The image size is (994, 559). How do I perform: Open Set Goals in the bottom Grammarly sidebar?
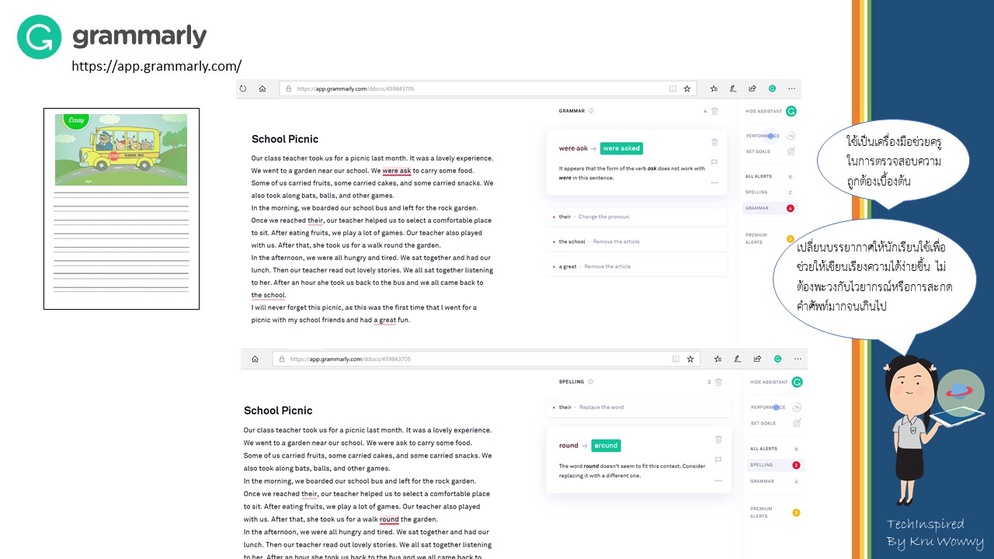pos(775,423)
